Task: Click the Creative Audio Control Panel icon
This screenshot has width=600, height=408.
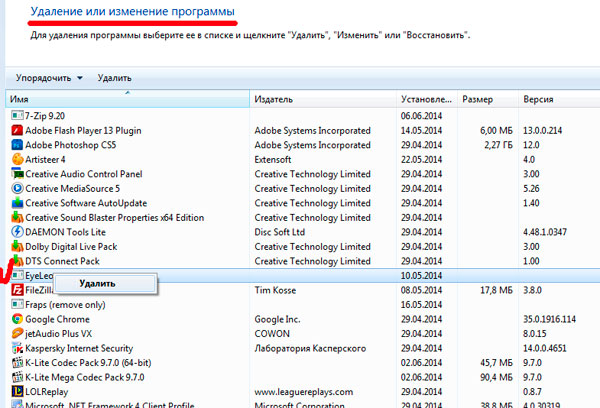Action: (x=17, y=174)
